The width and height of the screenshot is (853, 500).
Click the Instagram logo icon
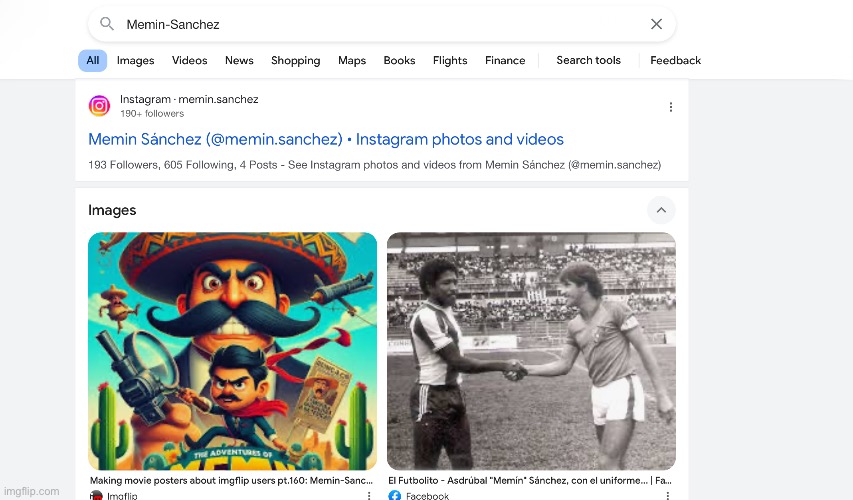(99, 106)
